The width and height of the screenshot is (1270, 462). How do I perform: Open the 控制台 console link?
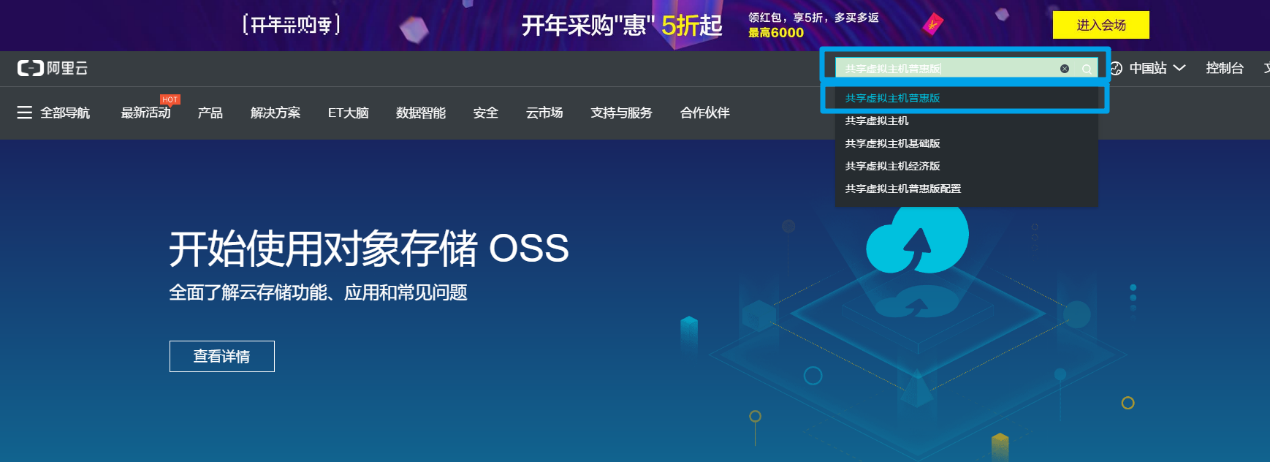[1224, 68]
